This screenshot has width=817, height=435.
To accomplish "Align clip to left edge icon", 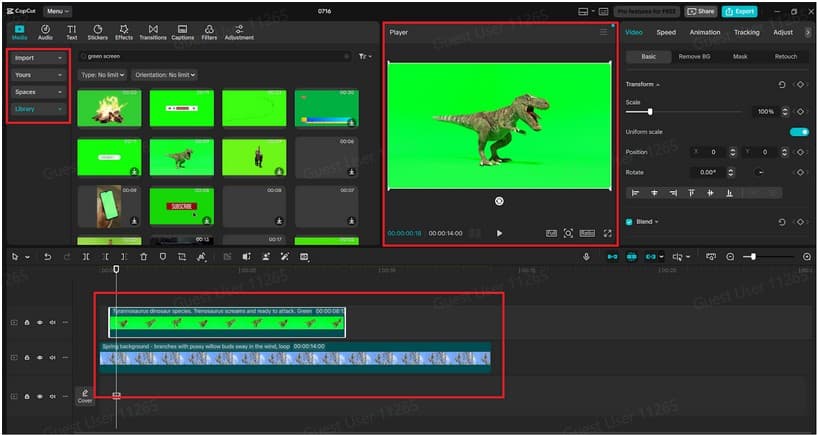I will pos(635,193).
